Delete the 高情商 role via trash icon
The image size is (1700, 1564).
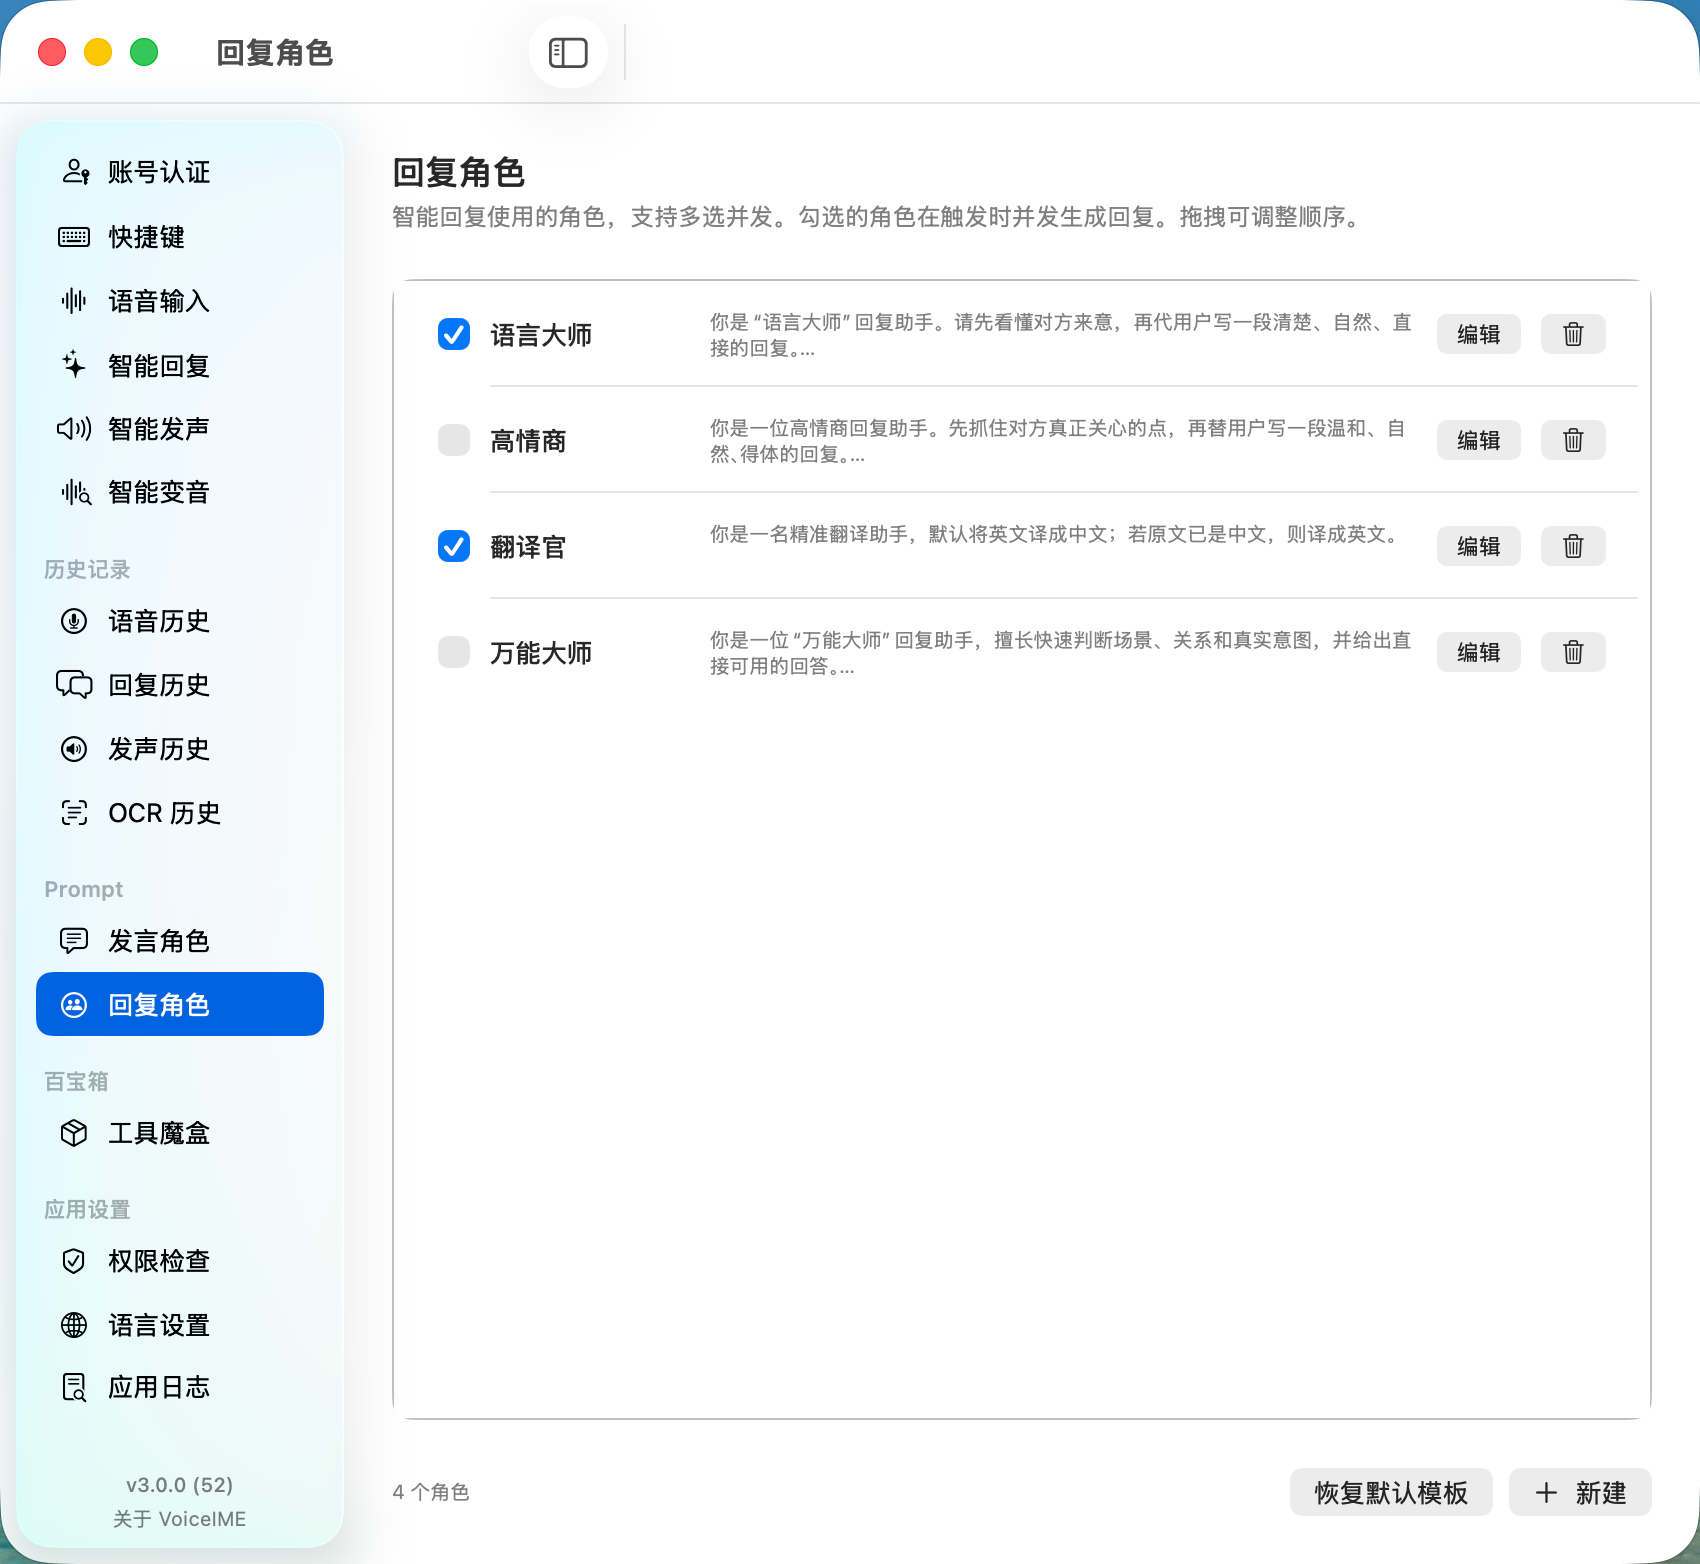pyautogui.click(x=1573, y=440)
